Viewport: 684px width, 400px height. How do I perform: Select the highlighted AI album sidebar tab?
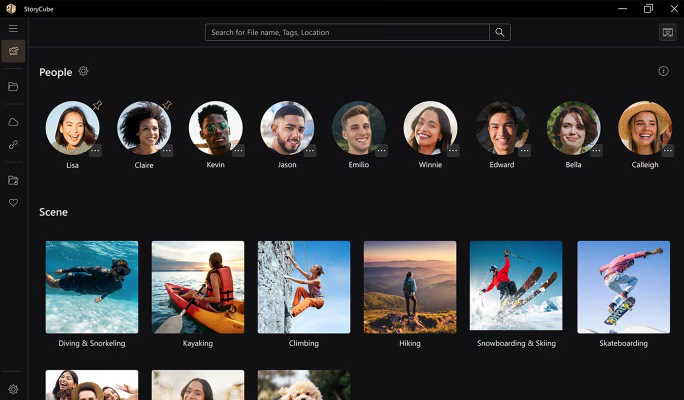pyautogui.click(x=13, y=51)
